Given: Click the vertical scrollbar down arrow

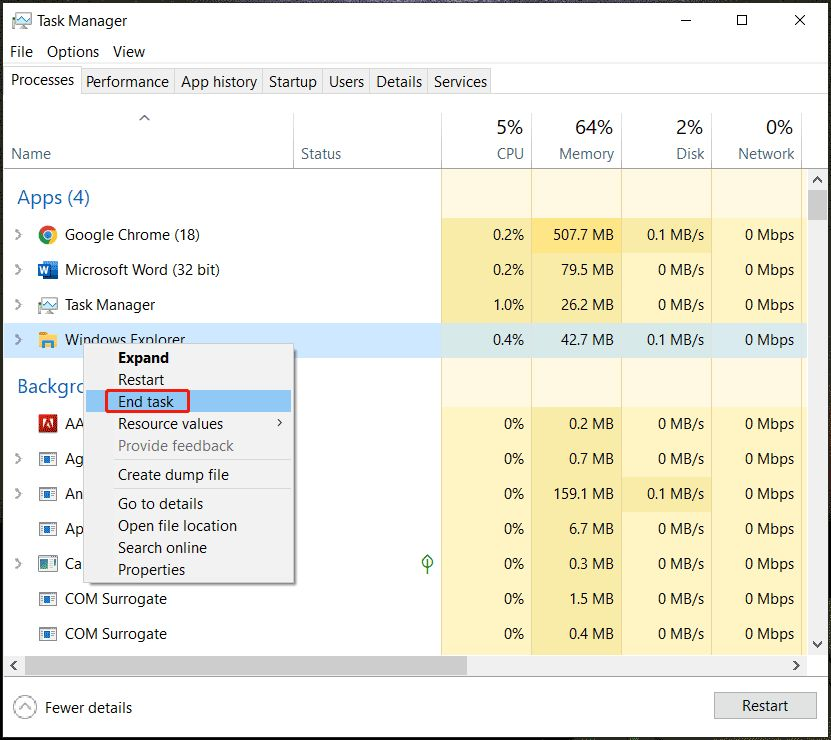Looking at the screenshot, I should pyautogui.click(x=817, y=645).
